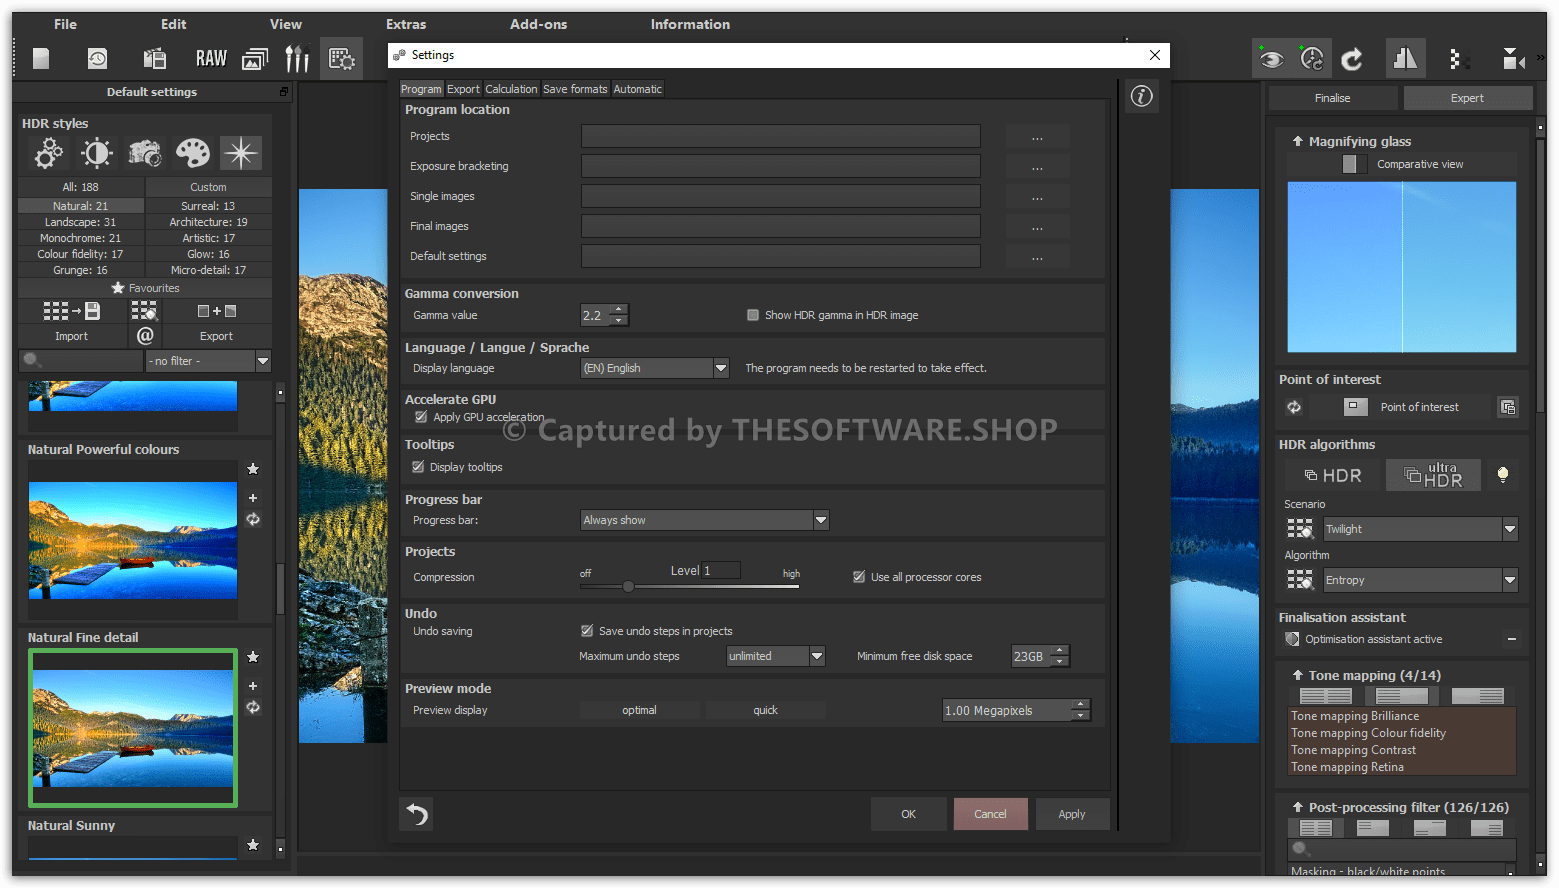
Task: Enable Show HDR gamma in HDR image
Action: 753,315
